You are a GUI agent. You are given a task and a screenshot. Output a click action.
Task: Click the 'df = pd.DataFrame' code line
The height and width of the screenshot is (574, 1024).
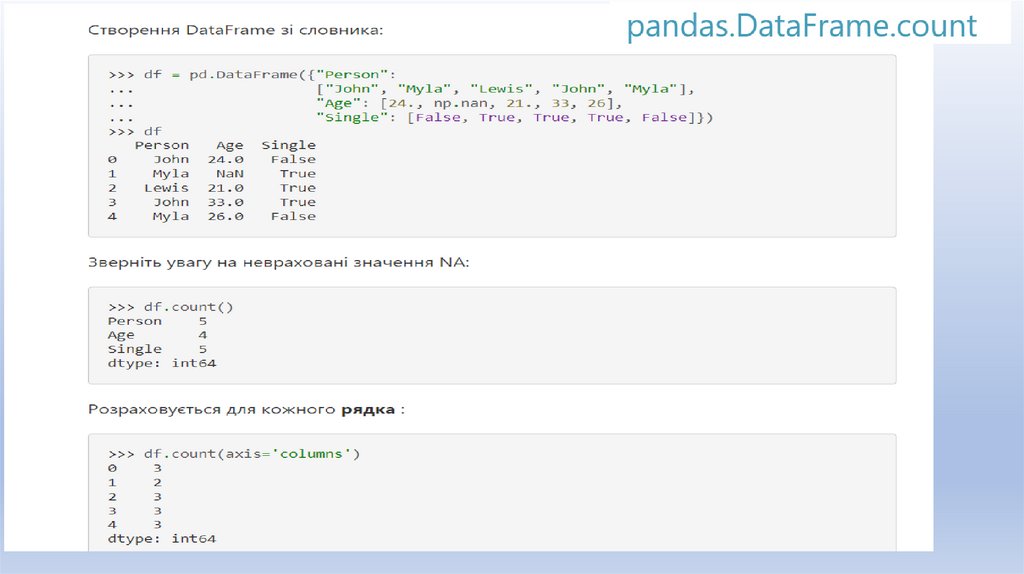(x=252, y=74)
